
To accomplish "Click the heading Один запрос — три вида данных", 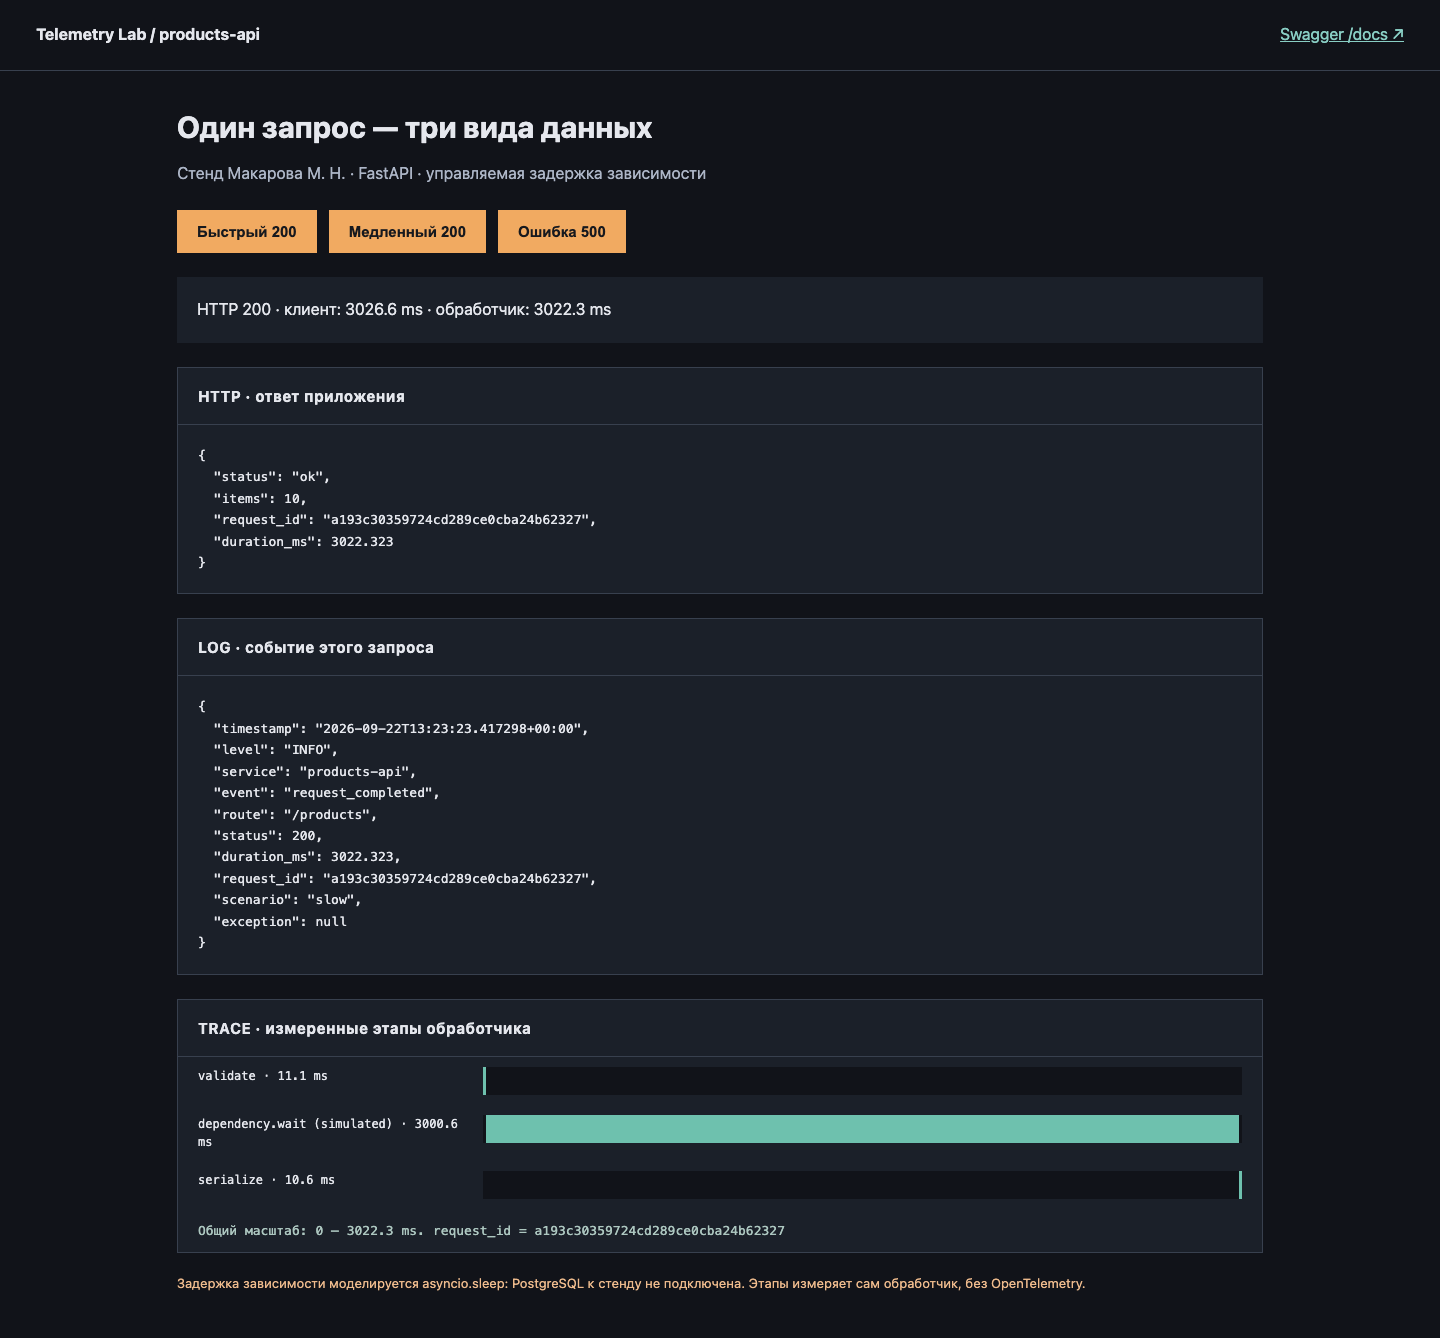I will pos(414,128).
